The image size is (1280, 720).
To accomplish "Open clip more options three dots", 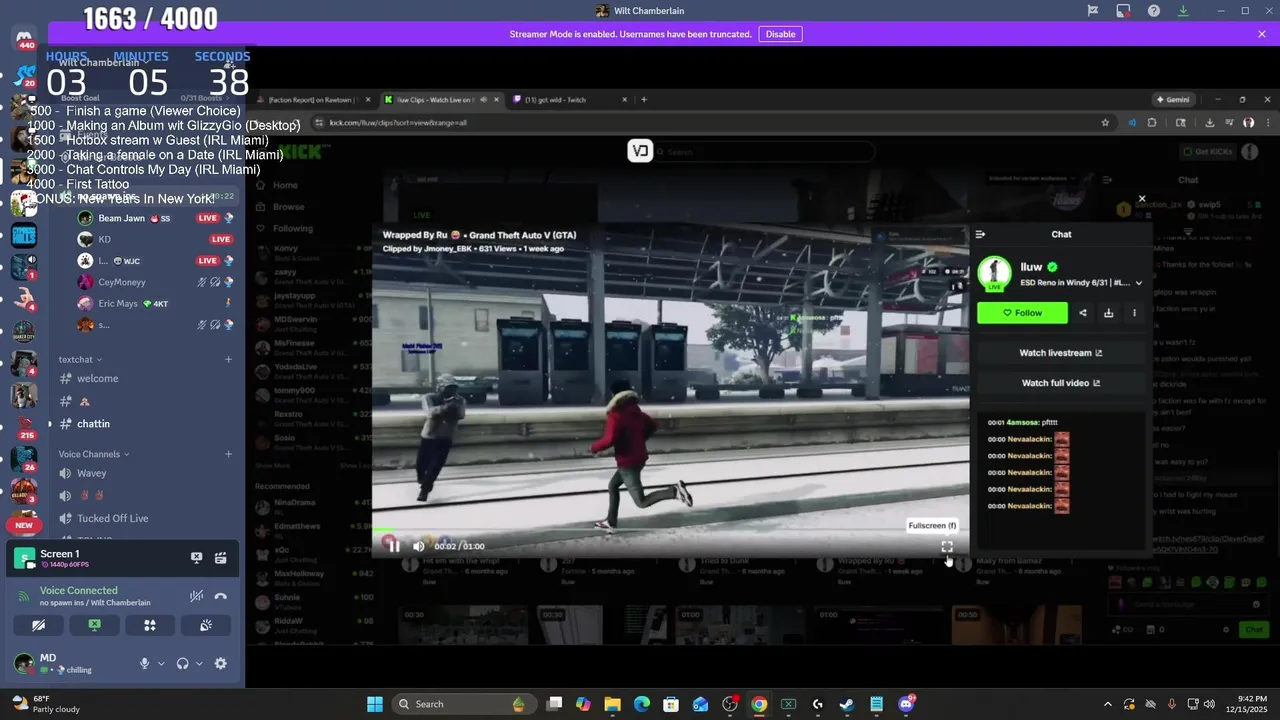I will point(1134,313).
